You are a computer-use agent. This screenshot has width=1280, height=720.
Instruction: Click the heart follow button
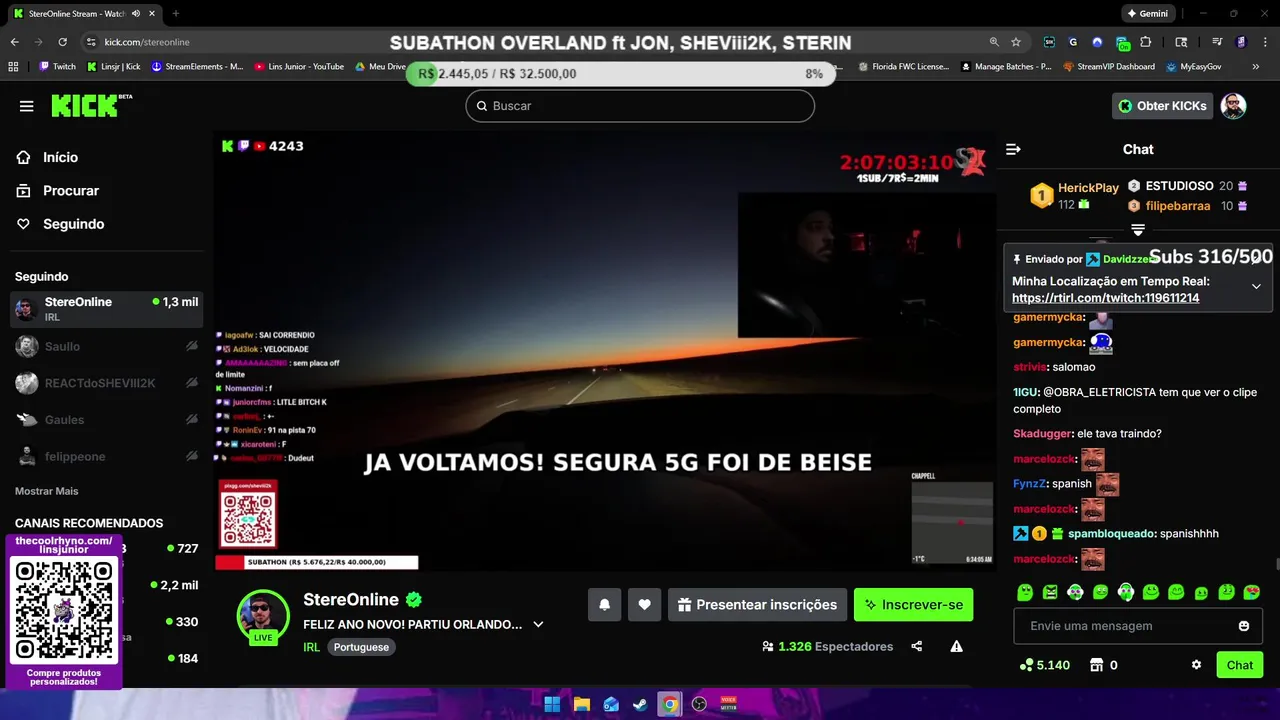click(645, 605)
